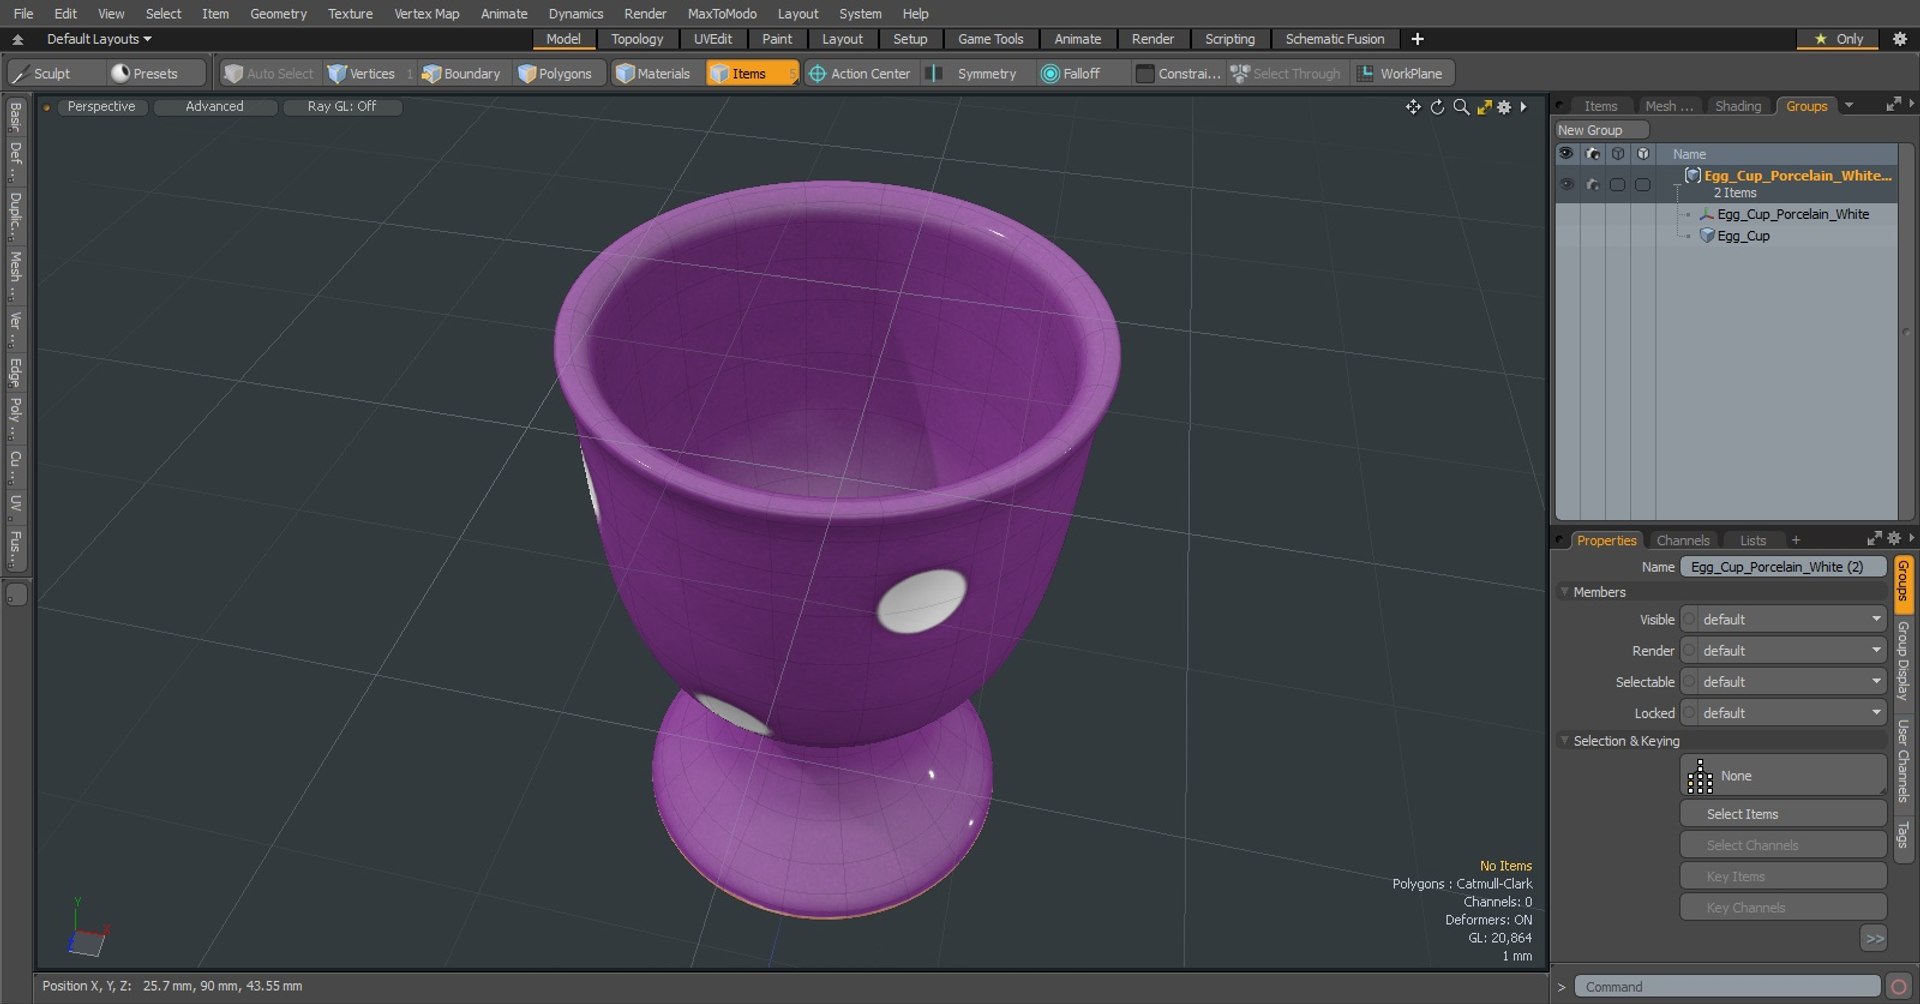Open the Geometry menu
1920x1004 pixels.
tap(278, 13)
